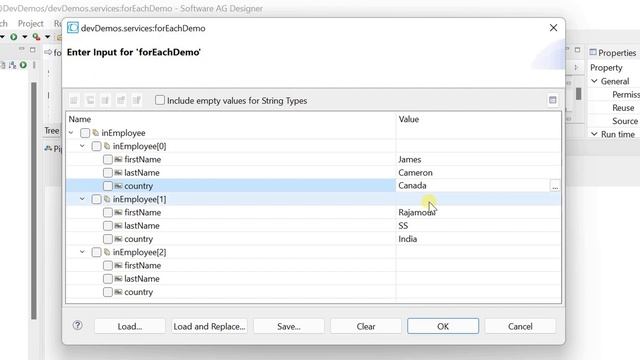The image size is (640, 360).
Task: Click the Name column header
Action: 231,119
